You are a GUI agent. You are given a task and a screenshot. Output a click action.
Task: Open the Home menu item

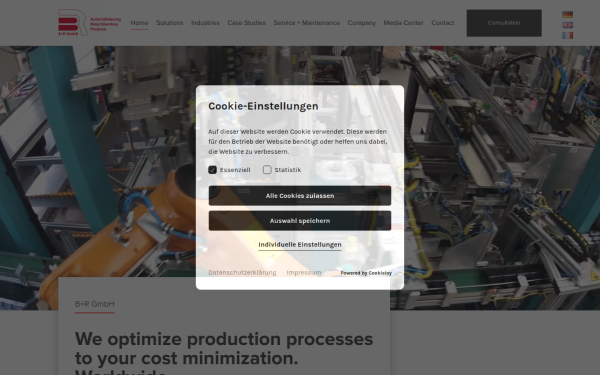click(139, 23)
